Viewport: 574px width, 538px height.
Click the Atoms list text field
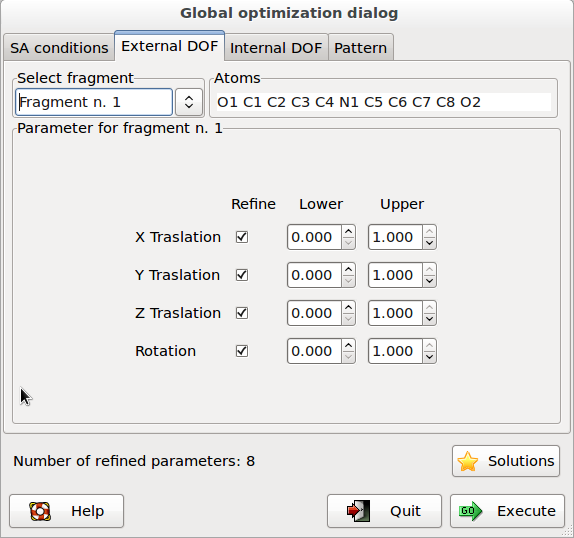[x=383, y=102]
